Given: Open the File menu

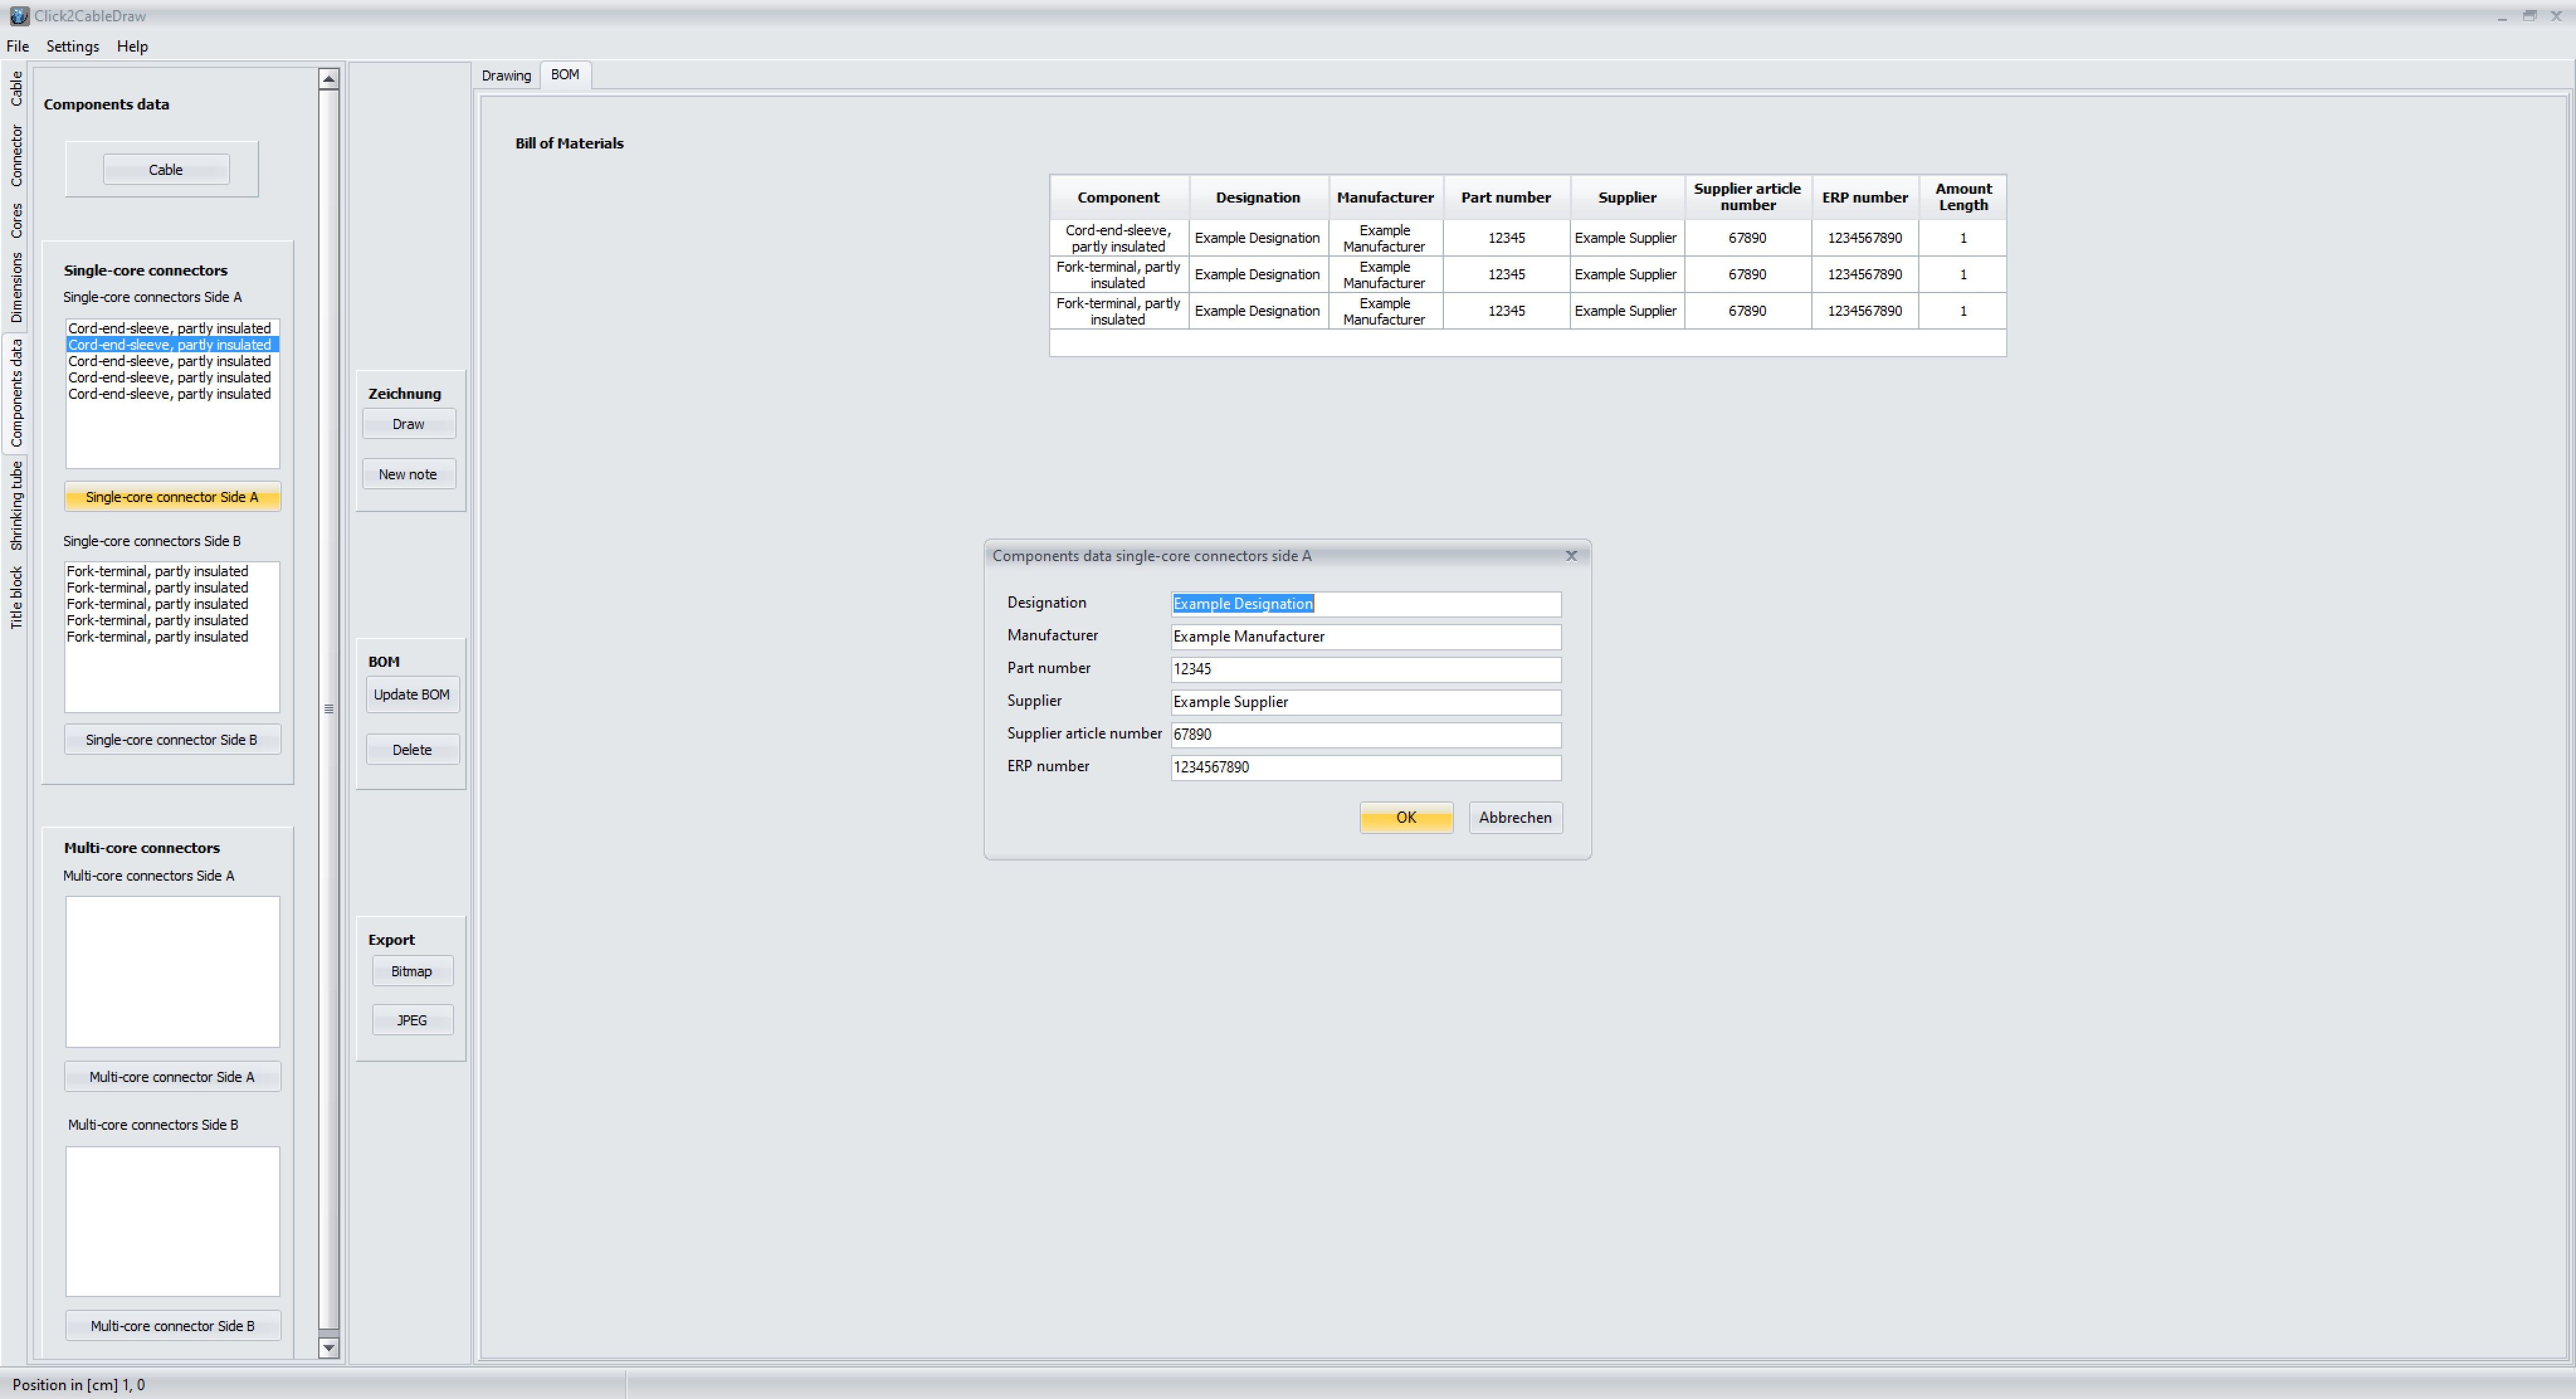Looking at the screenshot, I should [18, 46].
